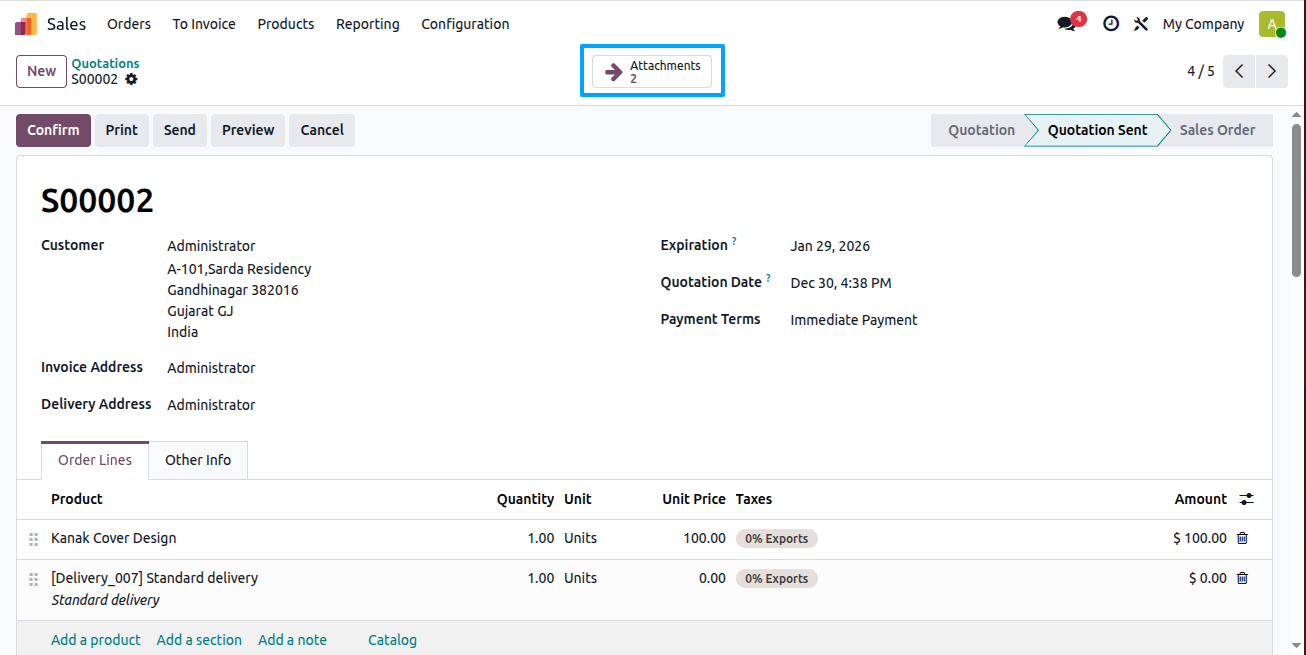Open the Attachments 2 button

point(652,71)
